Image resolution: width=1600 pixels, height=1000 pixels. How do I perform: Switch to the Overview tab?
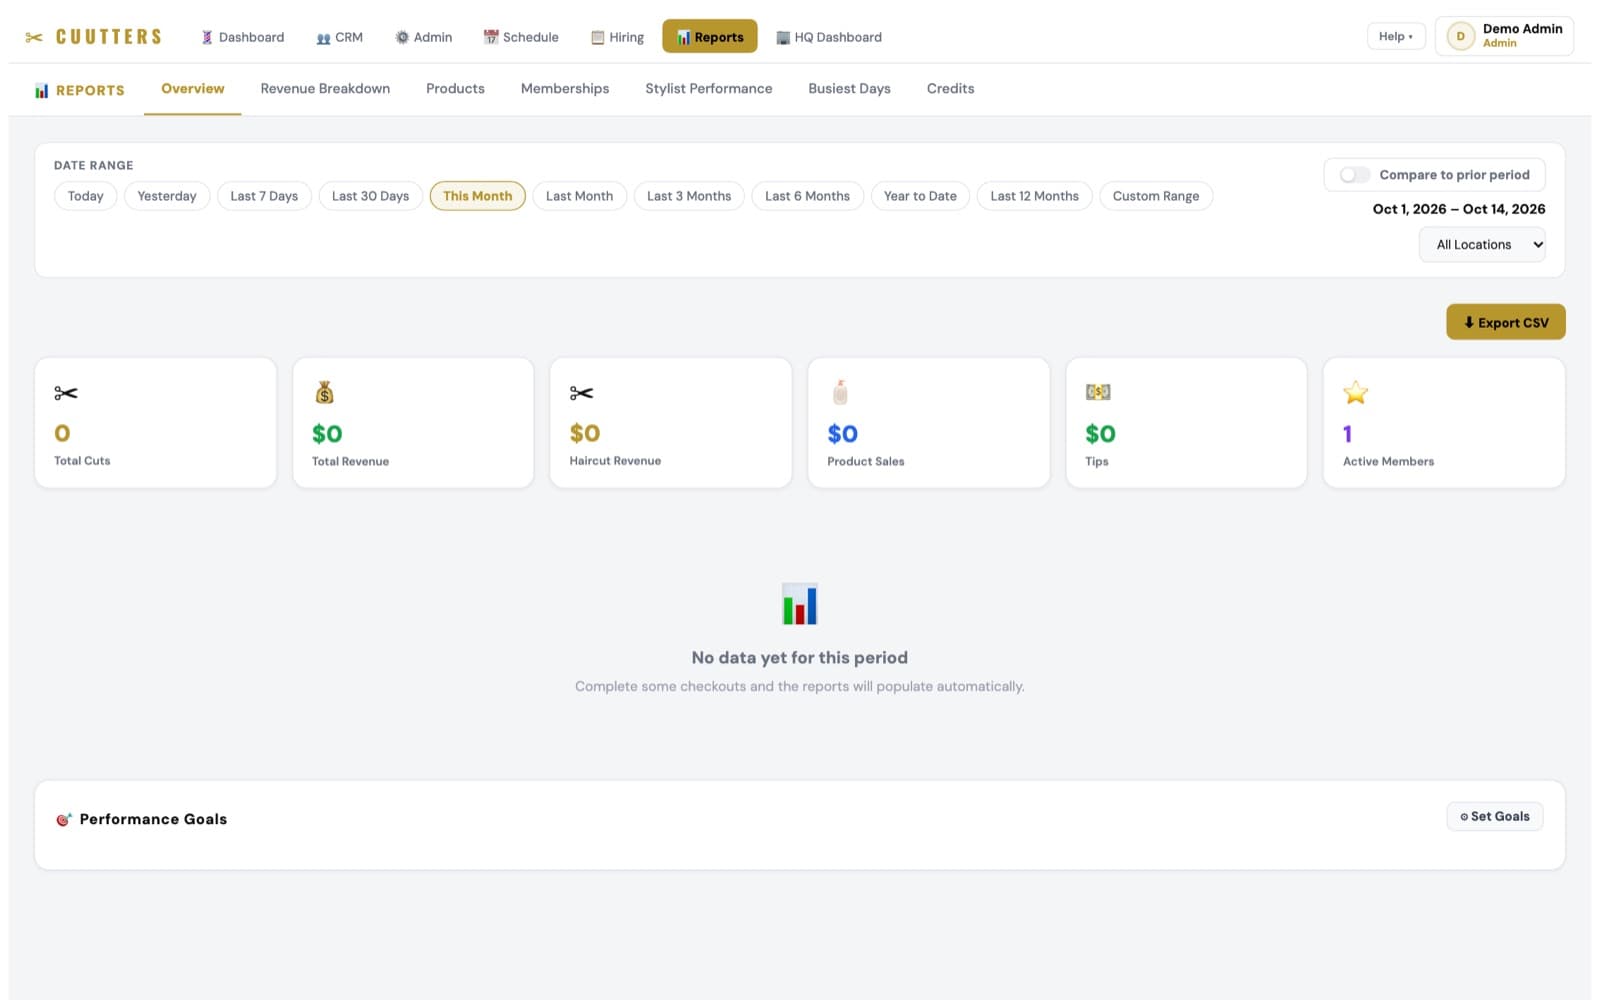pyautogui.click(x=193, y=89)
